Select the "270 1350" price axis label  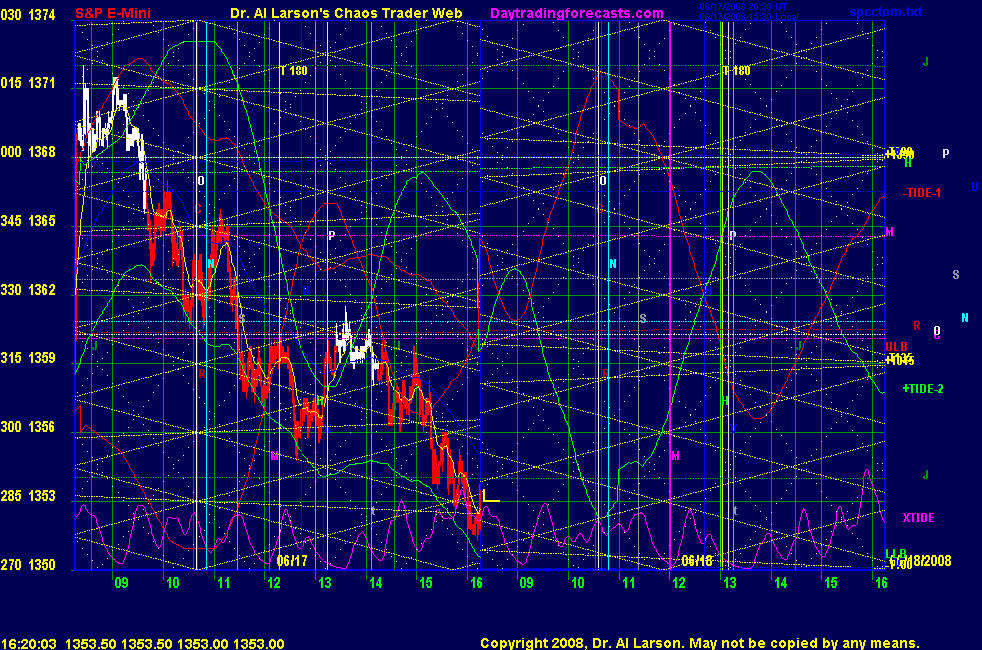[x=28, y=565]
